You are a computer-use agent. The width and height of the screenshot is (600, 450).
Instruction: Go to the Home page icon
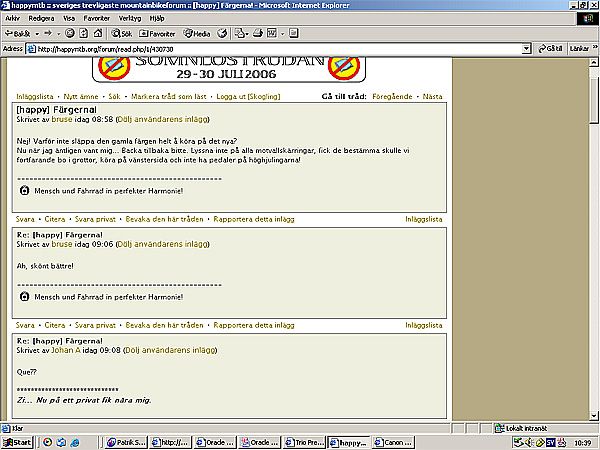(x=98, y=34)
